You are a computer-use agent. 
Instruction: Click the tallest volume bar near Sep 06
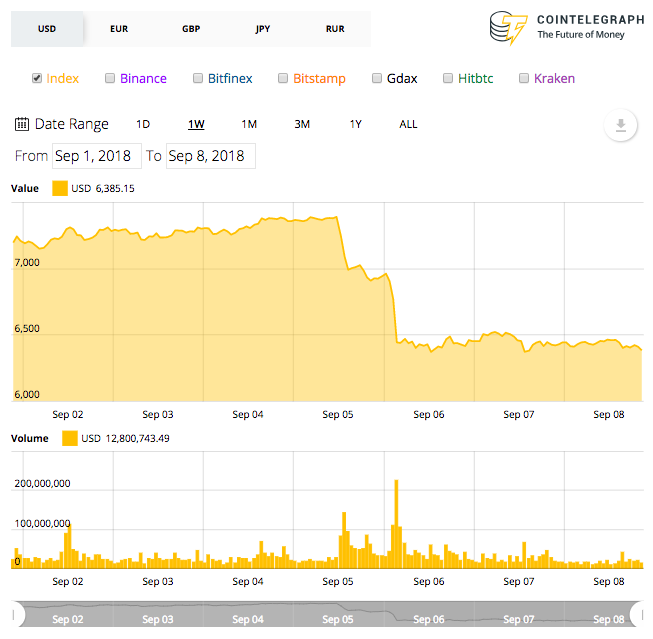point(396,524)
